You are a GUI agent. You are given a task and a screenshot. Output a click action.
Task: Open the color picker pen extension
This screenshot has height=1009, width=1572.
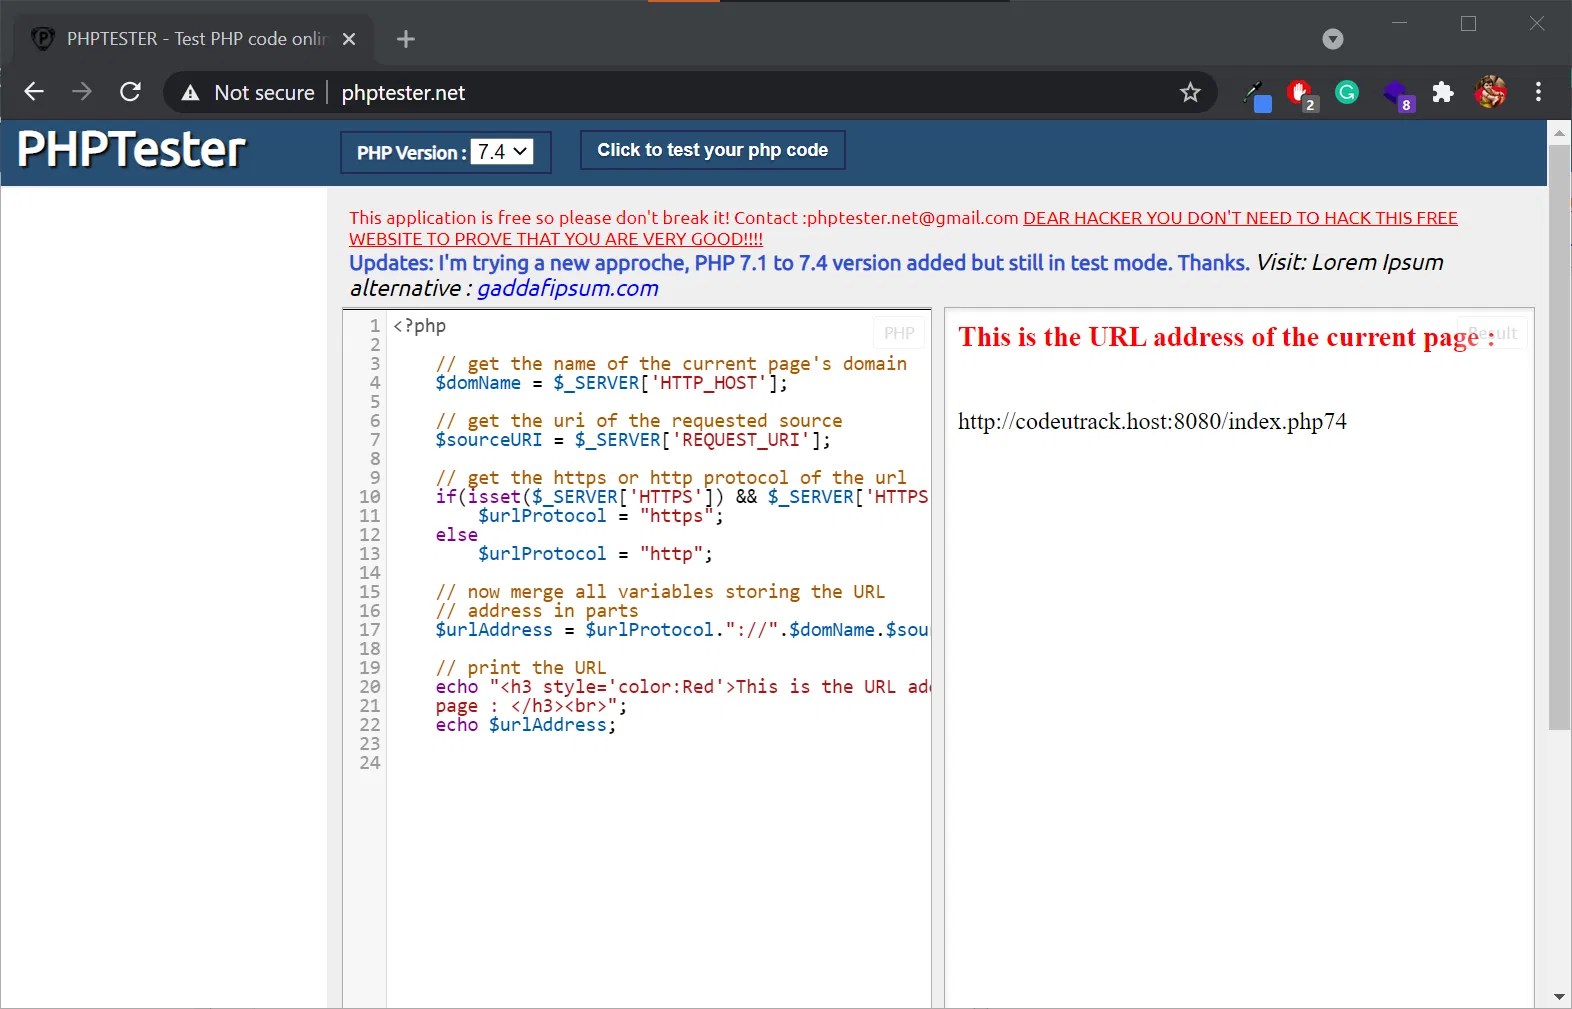(1257, 95)
